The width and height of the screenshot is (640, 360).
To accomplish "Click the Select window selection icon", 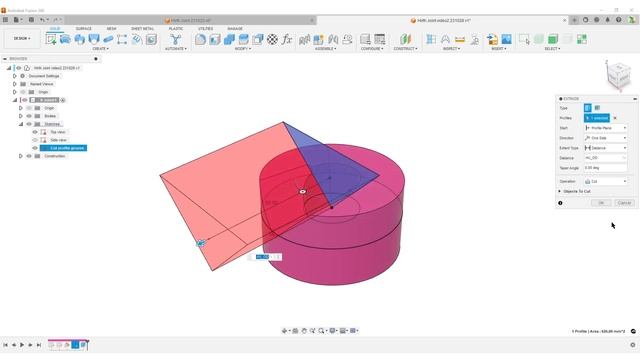I will point(524,39).
